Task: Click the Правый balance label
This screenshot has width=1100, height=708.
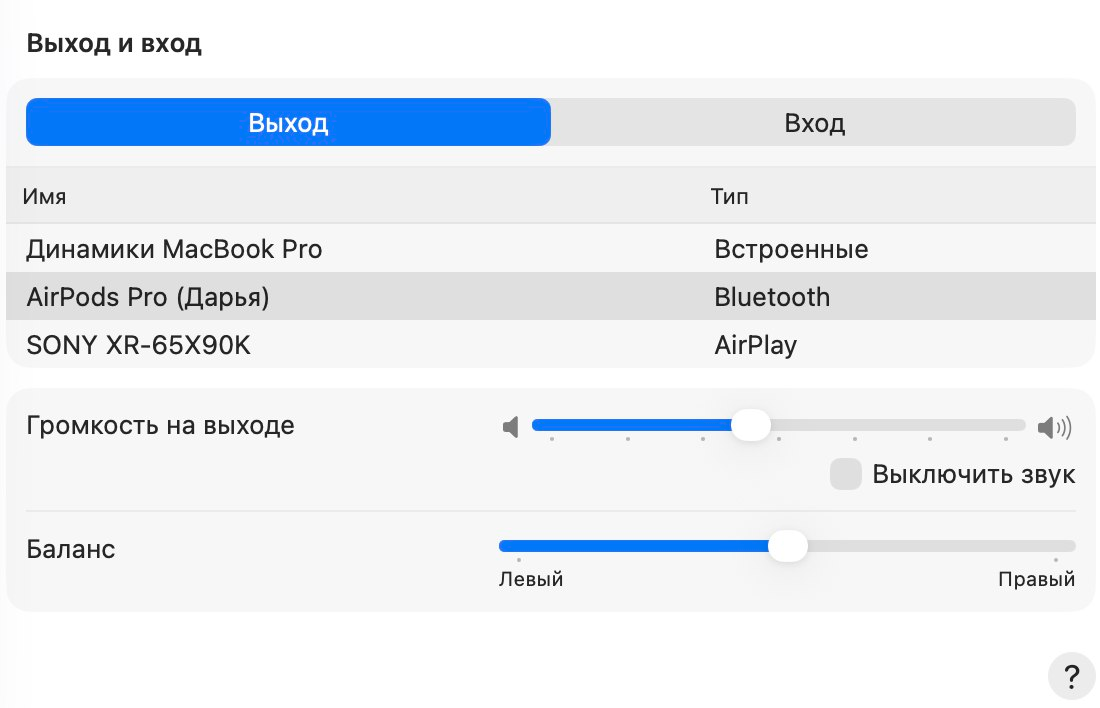Action: (1036, 580)
